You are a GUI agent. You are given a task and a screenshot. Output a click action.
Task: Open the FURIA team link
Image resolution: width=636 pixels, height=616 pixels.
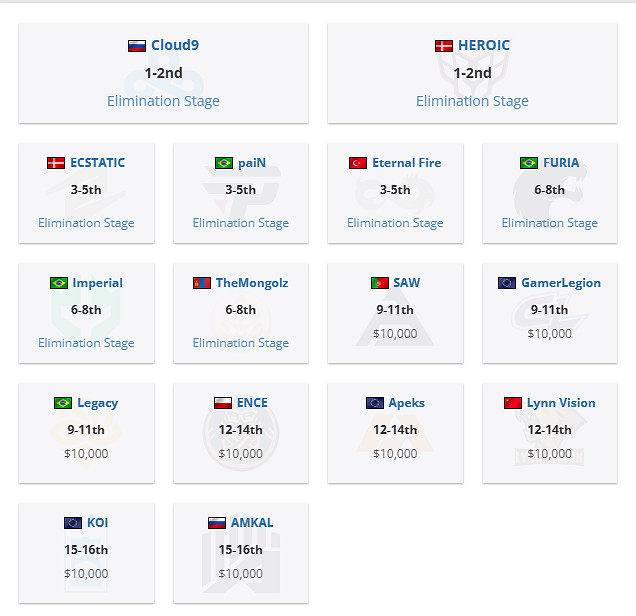pyautogui.click(x=561, y=163)
